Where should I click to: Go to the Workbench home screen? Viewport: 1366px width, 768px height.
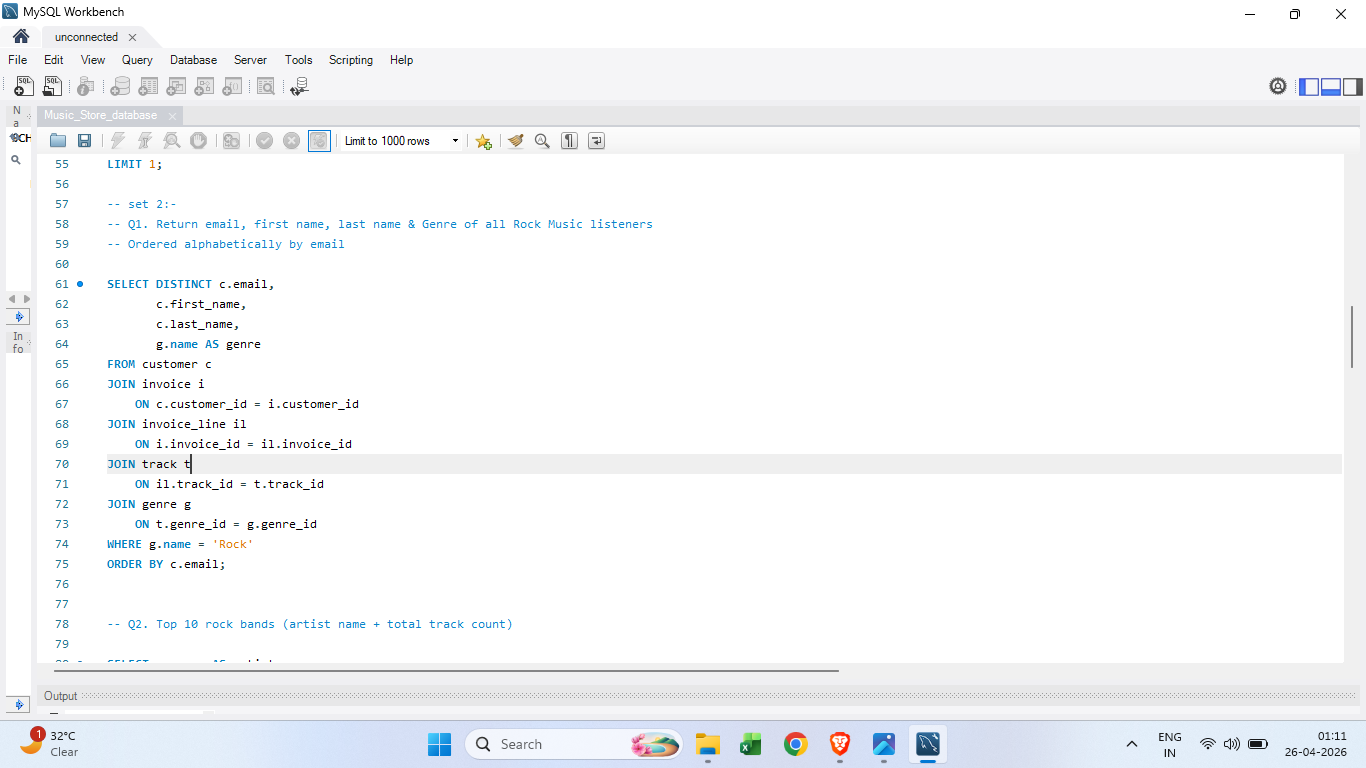point(21,37)
